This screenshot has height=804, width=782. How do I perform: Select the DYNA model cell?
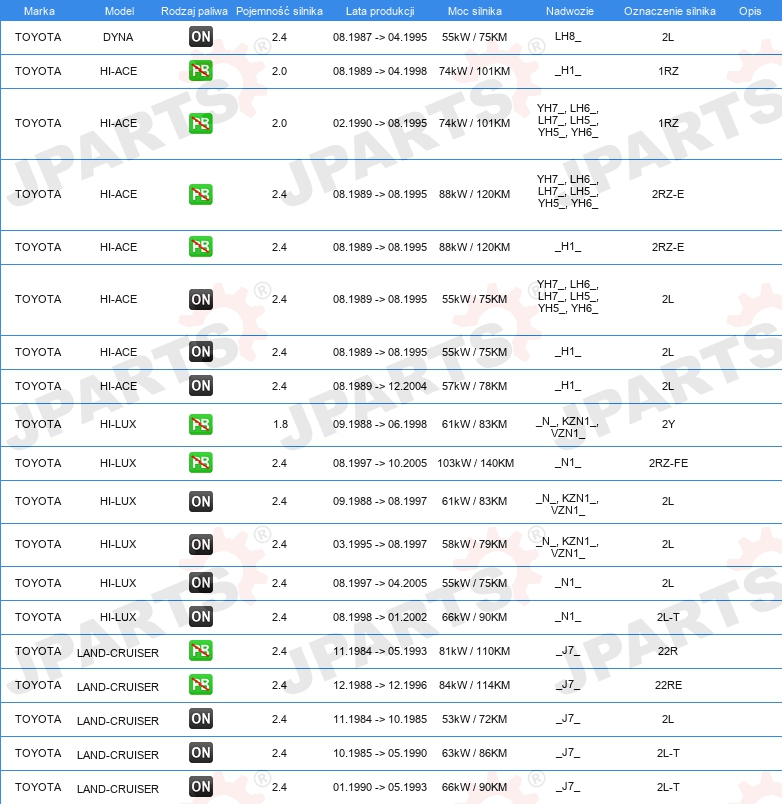click(x=118, y=37)
